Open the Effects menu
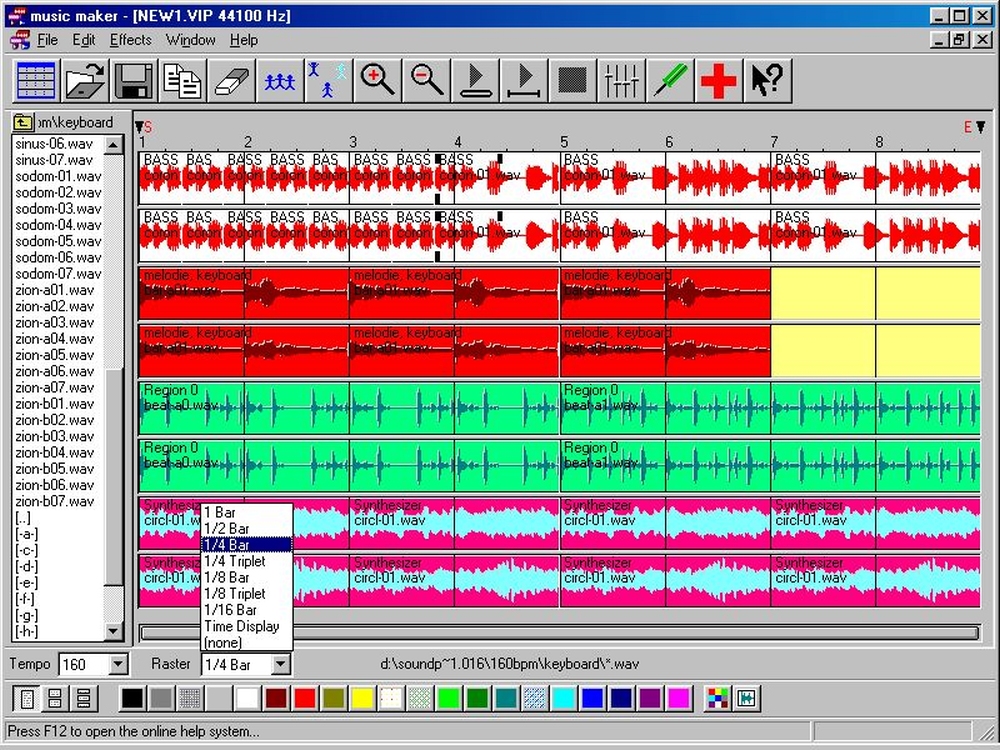Screen dimensions: 1000x750 (x=130, y=40)
